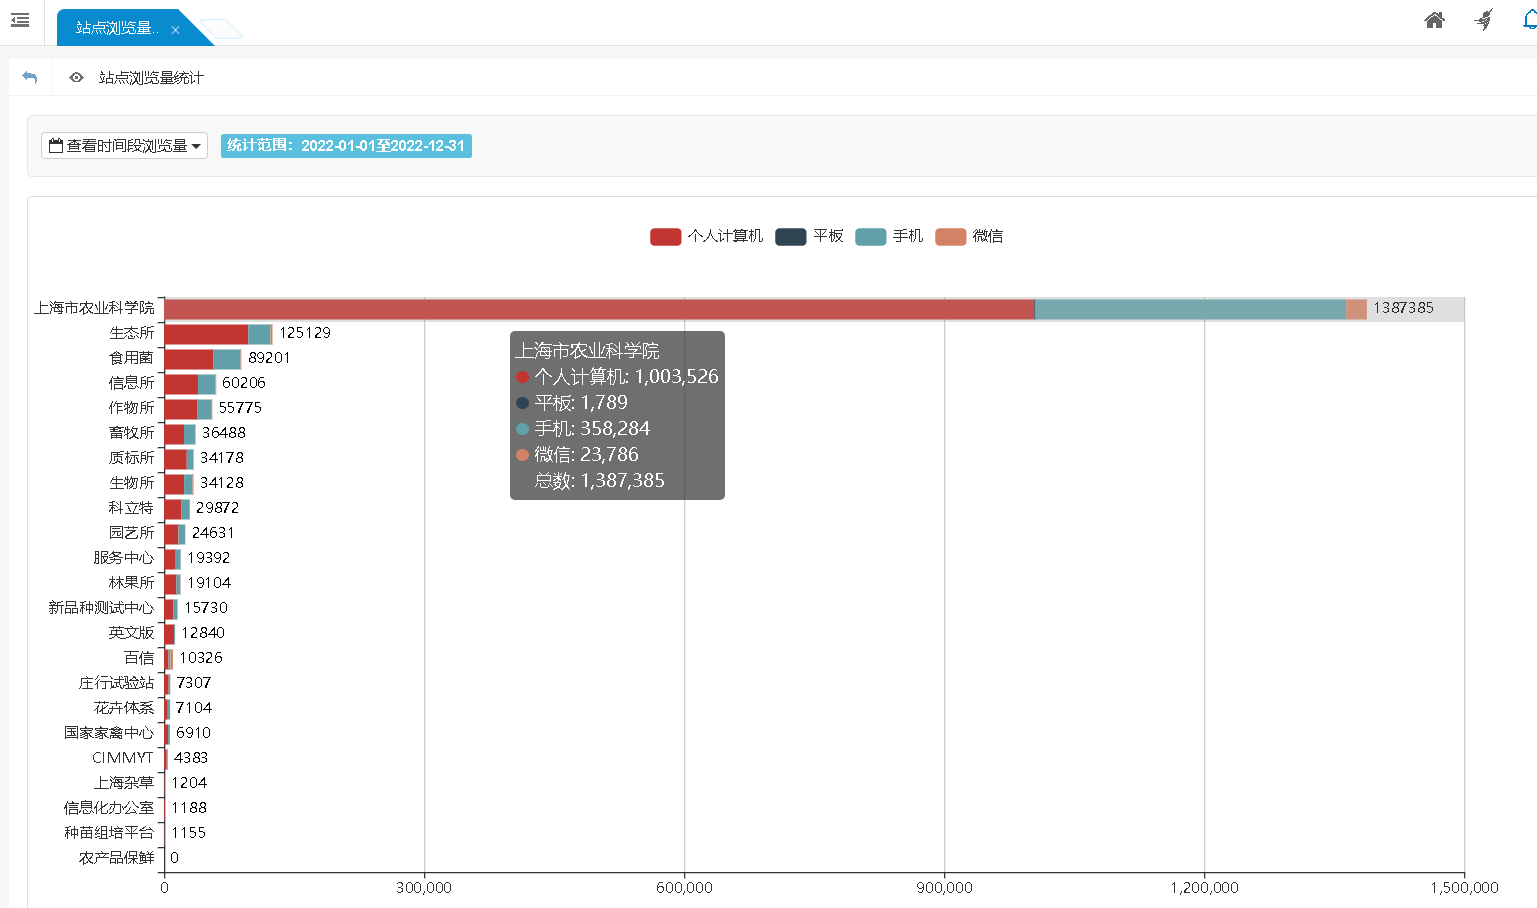The image size is (1537, 908).
Task: Click the 手机 segment of 上海市农业科学院 bar
Action: 1189,309
